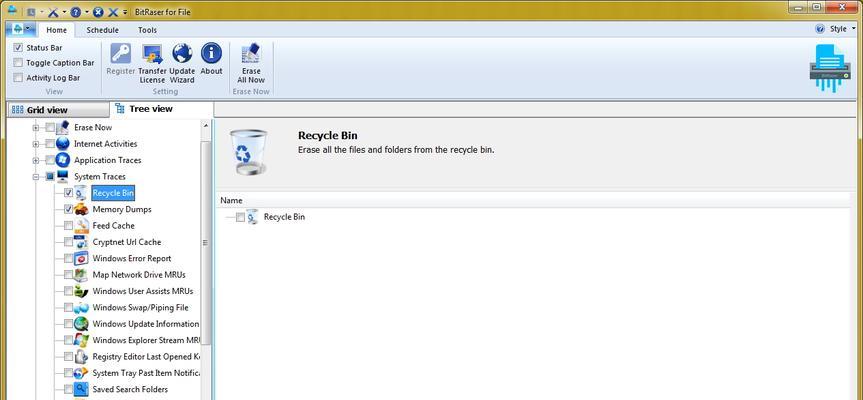Expand the Application Traces node
Viewport: 863px width, 400px height.
(x=36, y=161)
